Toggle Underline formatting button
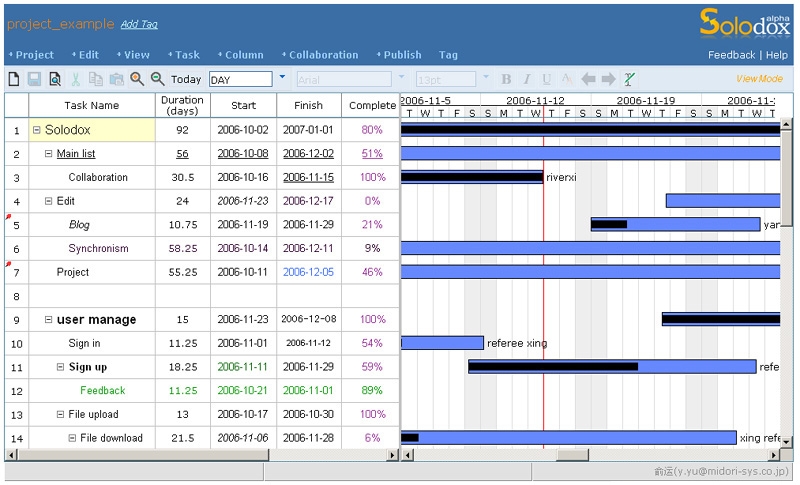This screenshot has height=485, width=800. point(546,79)
